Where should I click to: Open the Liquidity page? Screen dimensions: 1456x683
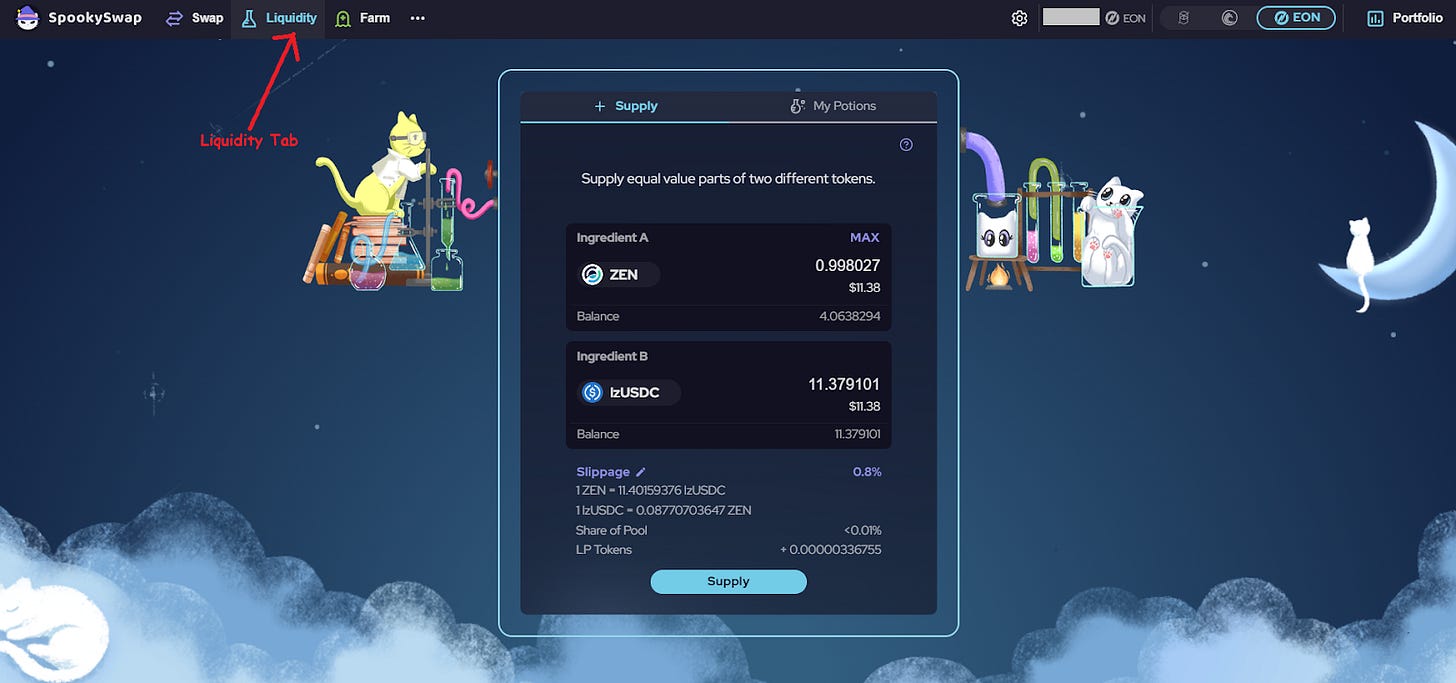pyautogui.click(x=279, y=18)
